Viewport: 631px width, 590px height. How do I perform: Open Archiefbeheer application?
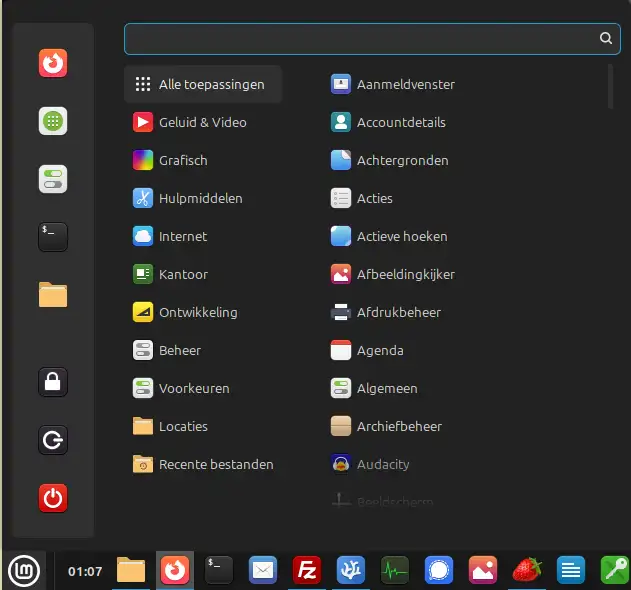pos(399,426)
